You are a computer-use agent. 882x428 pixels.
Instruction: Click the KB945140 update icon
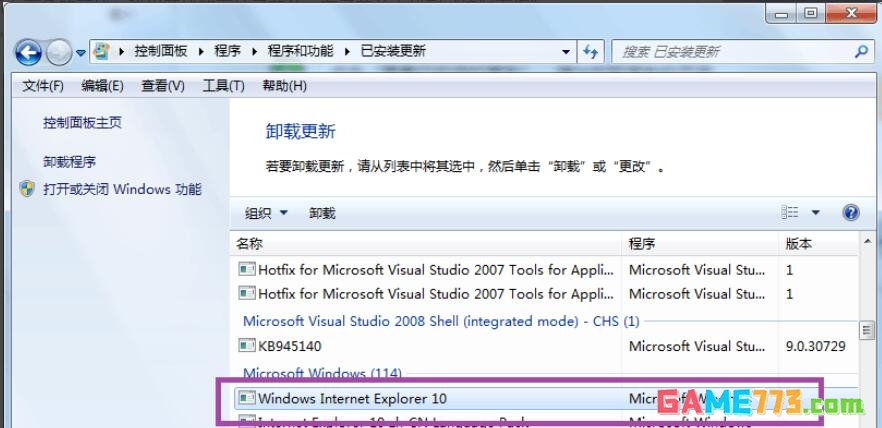[x=247, y=345]
